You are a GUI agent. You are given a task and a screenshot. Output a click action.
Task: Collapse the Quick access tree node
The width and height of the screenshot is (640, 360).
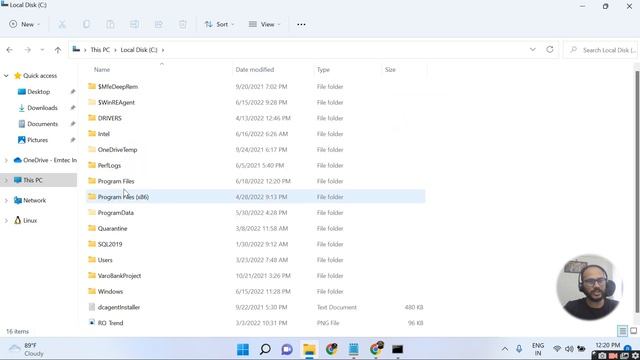(x=6, y=76)
